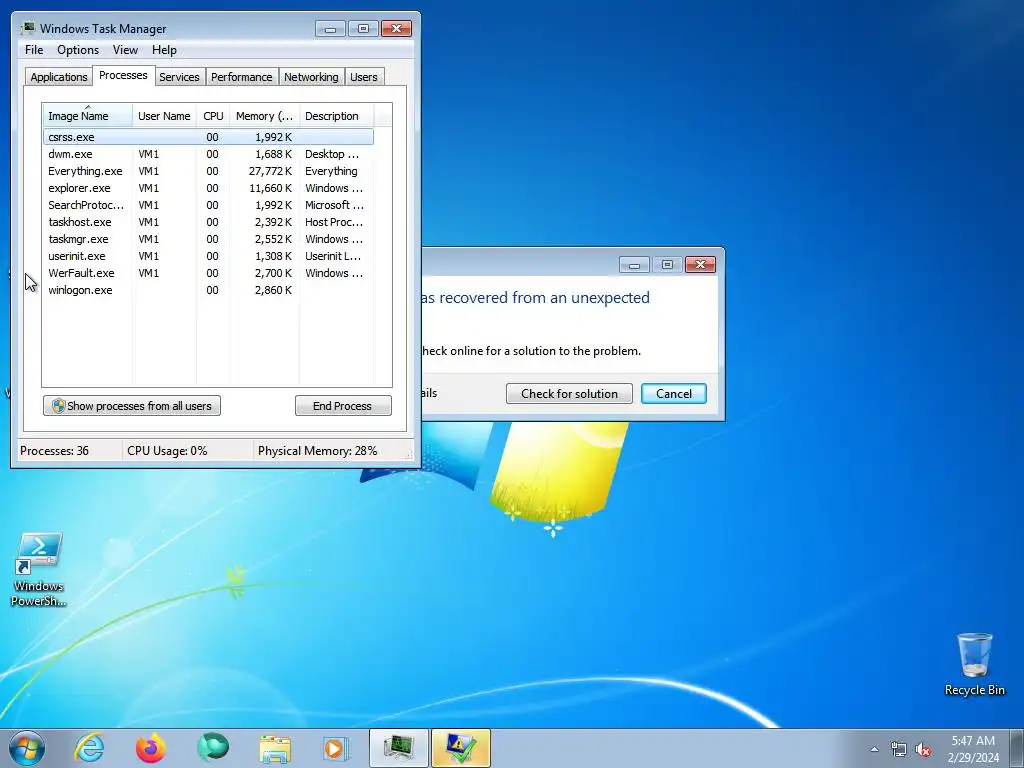Select the taskmgr.exe process row
Viewport: 1024px width, 768px height.
coord(208,239)
